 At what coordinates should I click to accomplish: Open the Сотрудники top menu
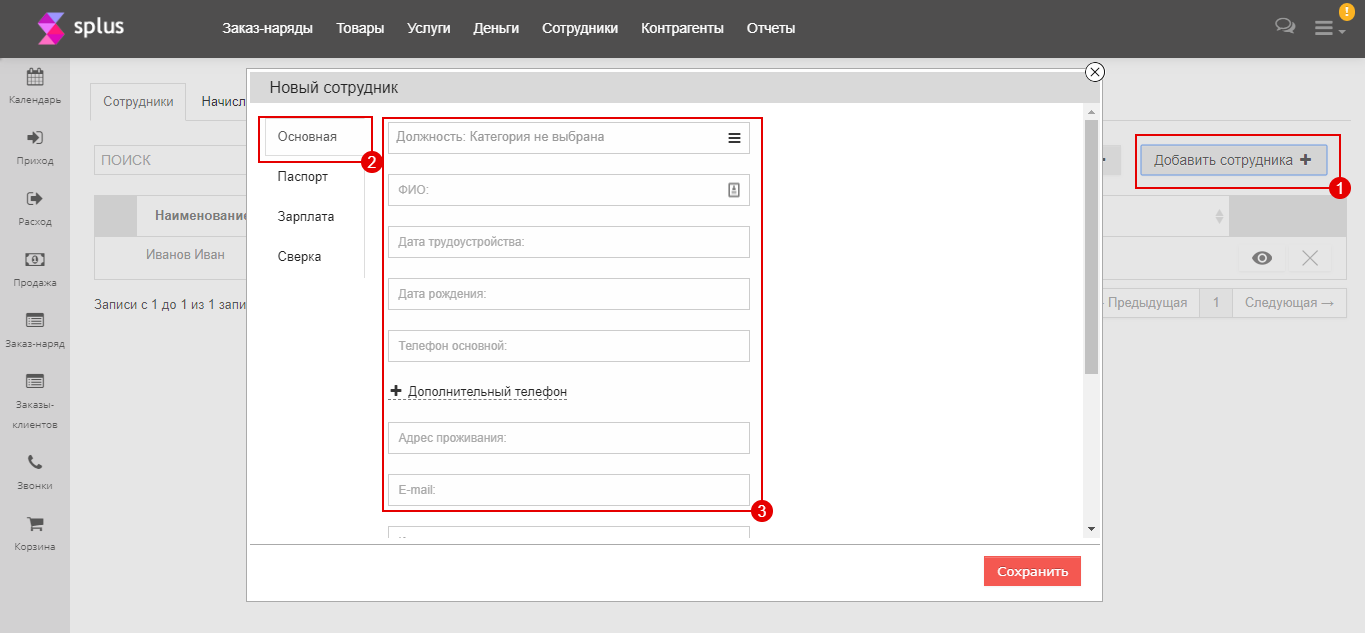[x=580, y=28]
